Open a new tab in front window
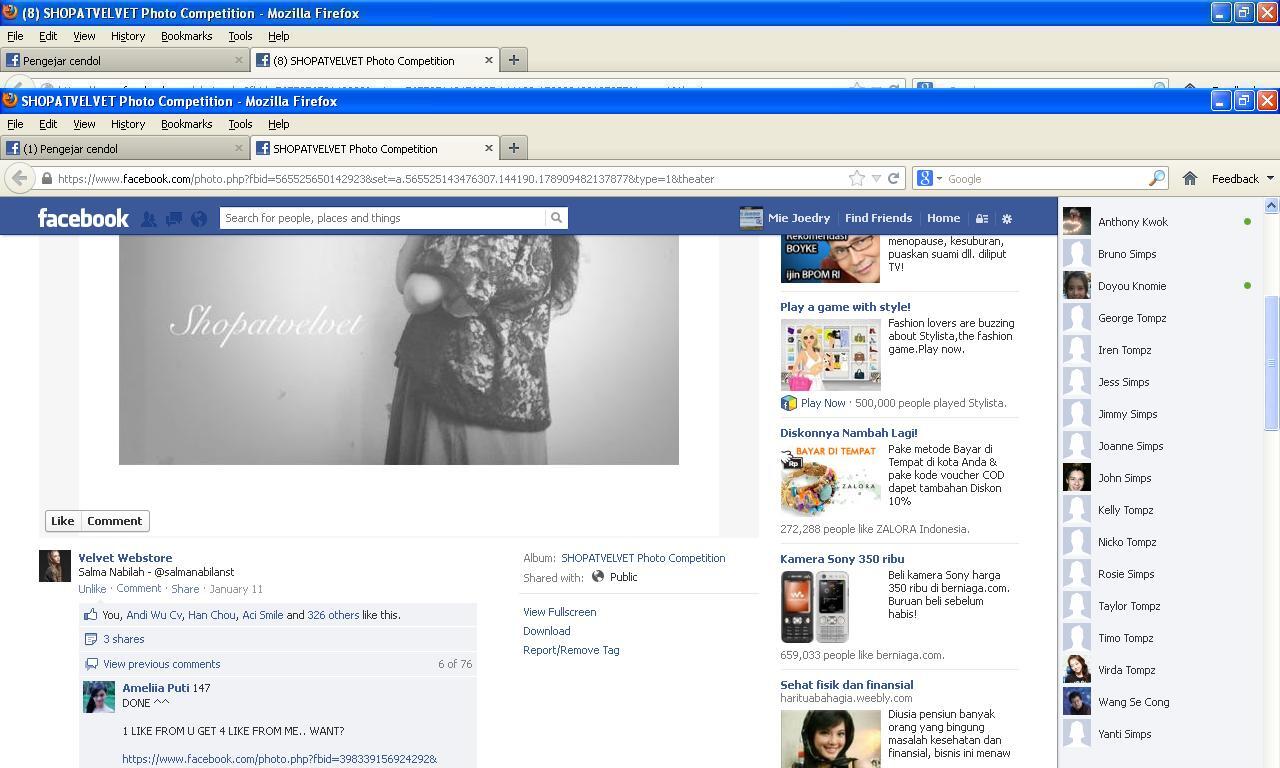This screenshot has width=1280, height=768. pos(513,148)
